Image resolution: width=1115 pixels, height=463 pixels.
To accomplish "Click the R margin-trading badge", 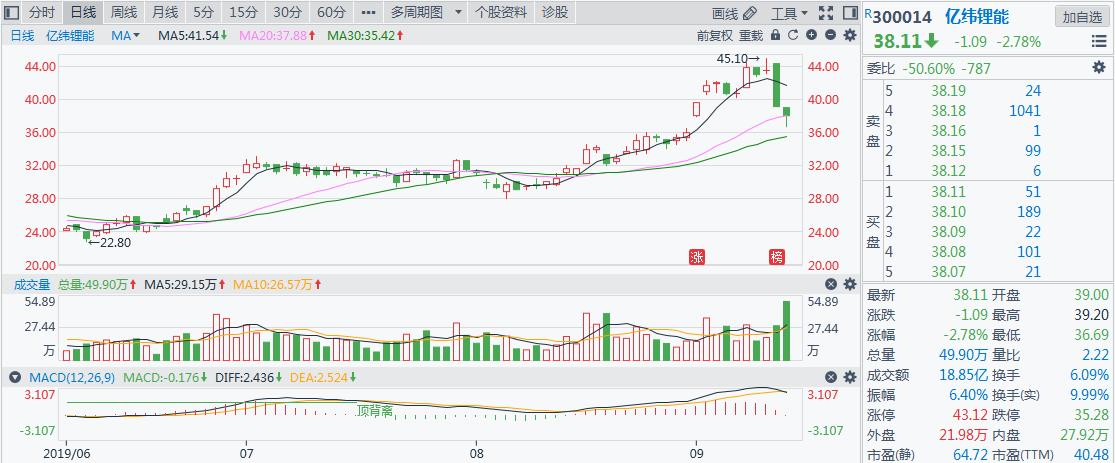I will coord(868,11).
